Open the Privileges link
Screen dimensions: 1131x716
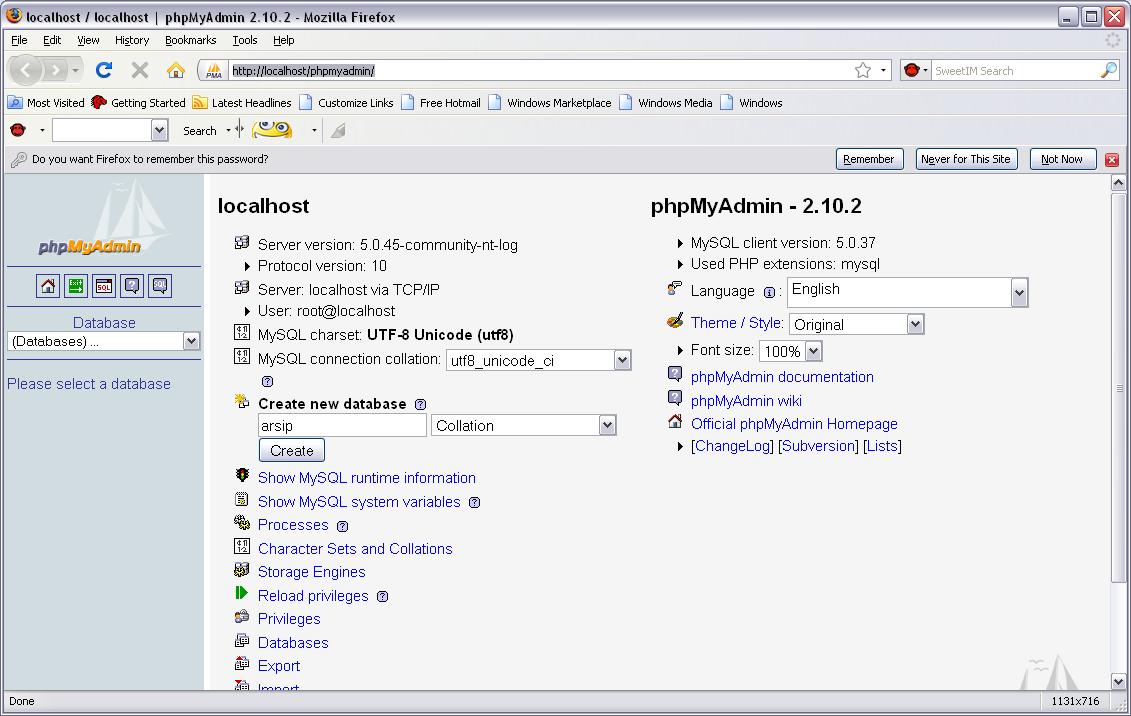click(x=289, y=619)
